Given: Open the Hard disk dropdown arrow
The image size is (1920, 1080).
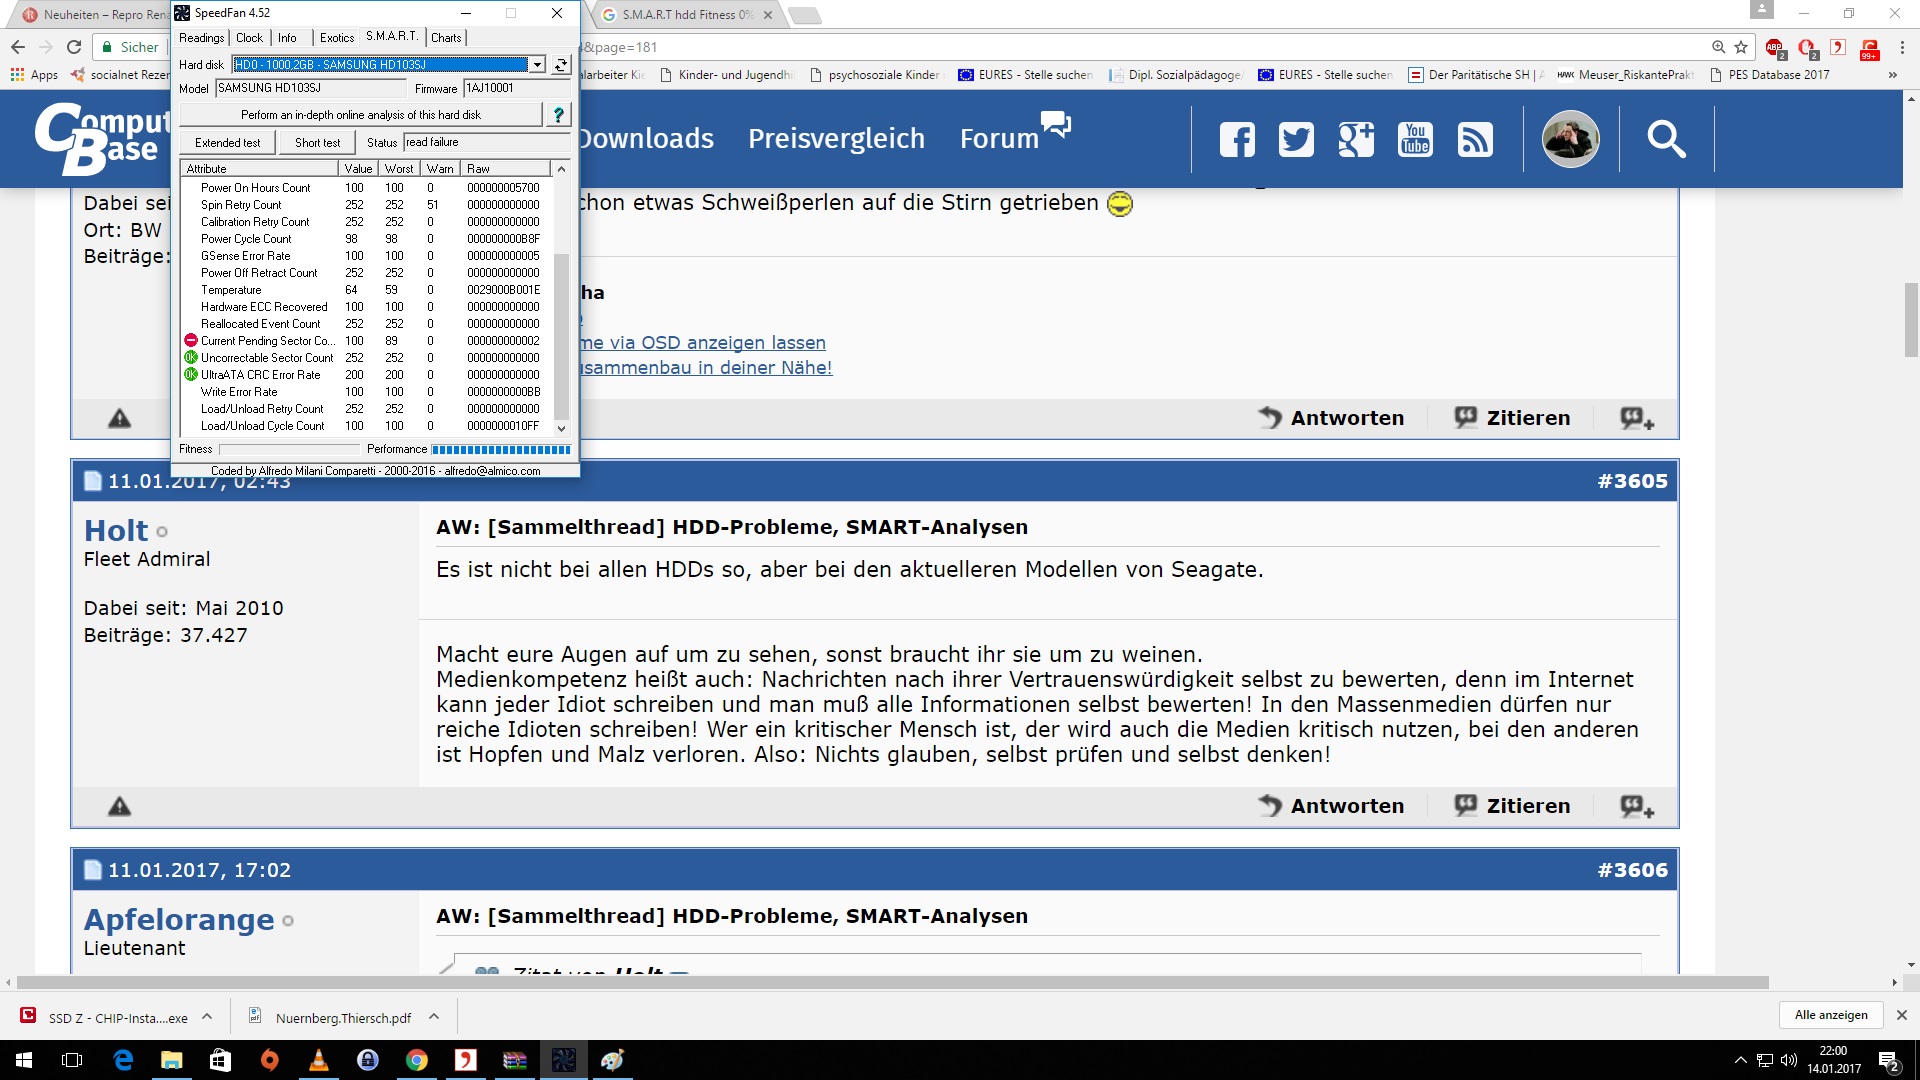Looking at the screenshot, I should pyautogui.click(x=537, y=65).
